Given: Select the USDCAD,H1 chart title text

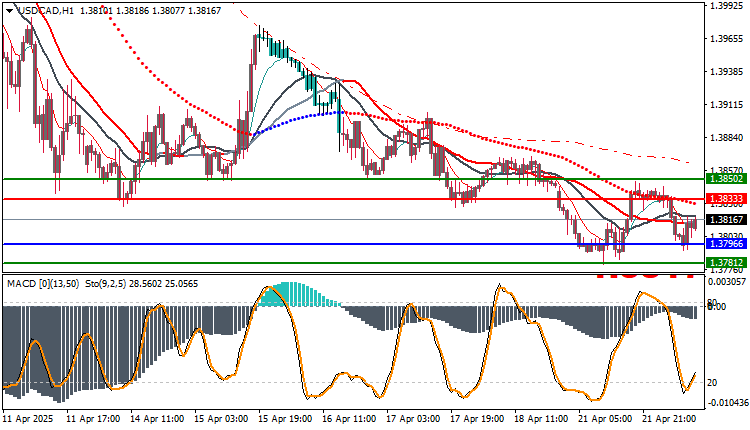Looking at the screenshot, I should click(45, 11).
